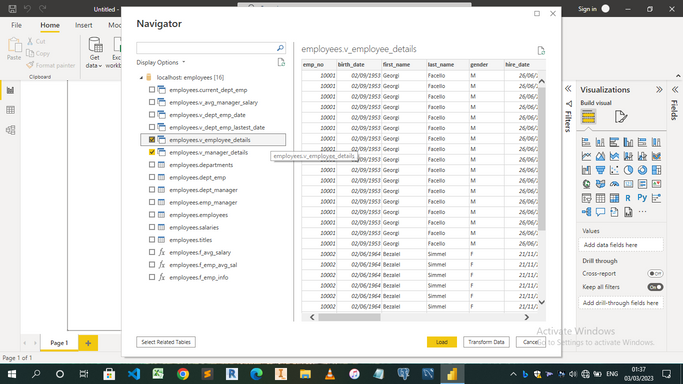
Task: Switch to Report view in left sidebar
Action: 10,91
